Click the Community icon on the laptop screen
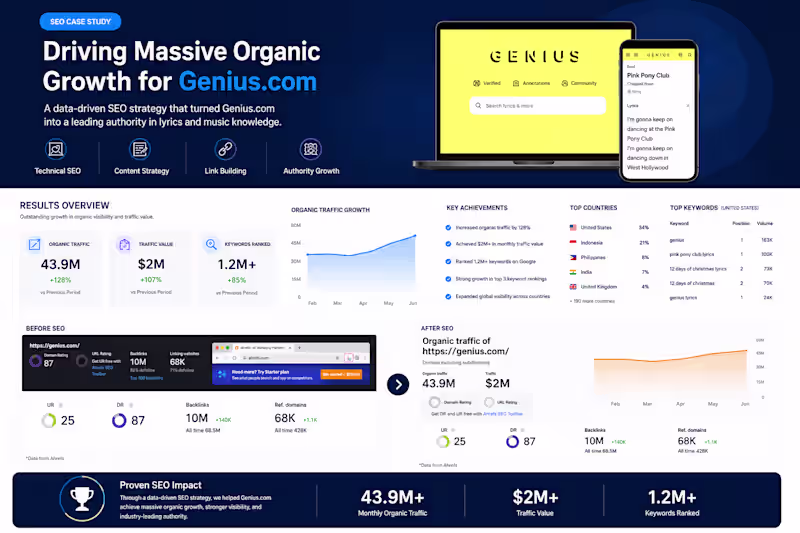The image size is (800, 533). (x=565, y=83)
